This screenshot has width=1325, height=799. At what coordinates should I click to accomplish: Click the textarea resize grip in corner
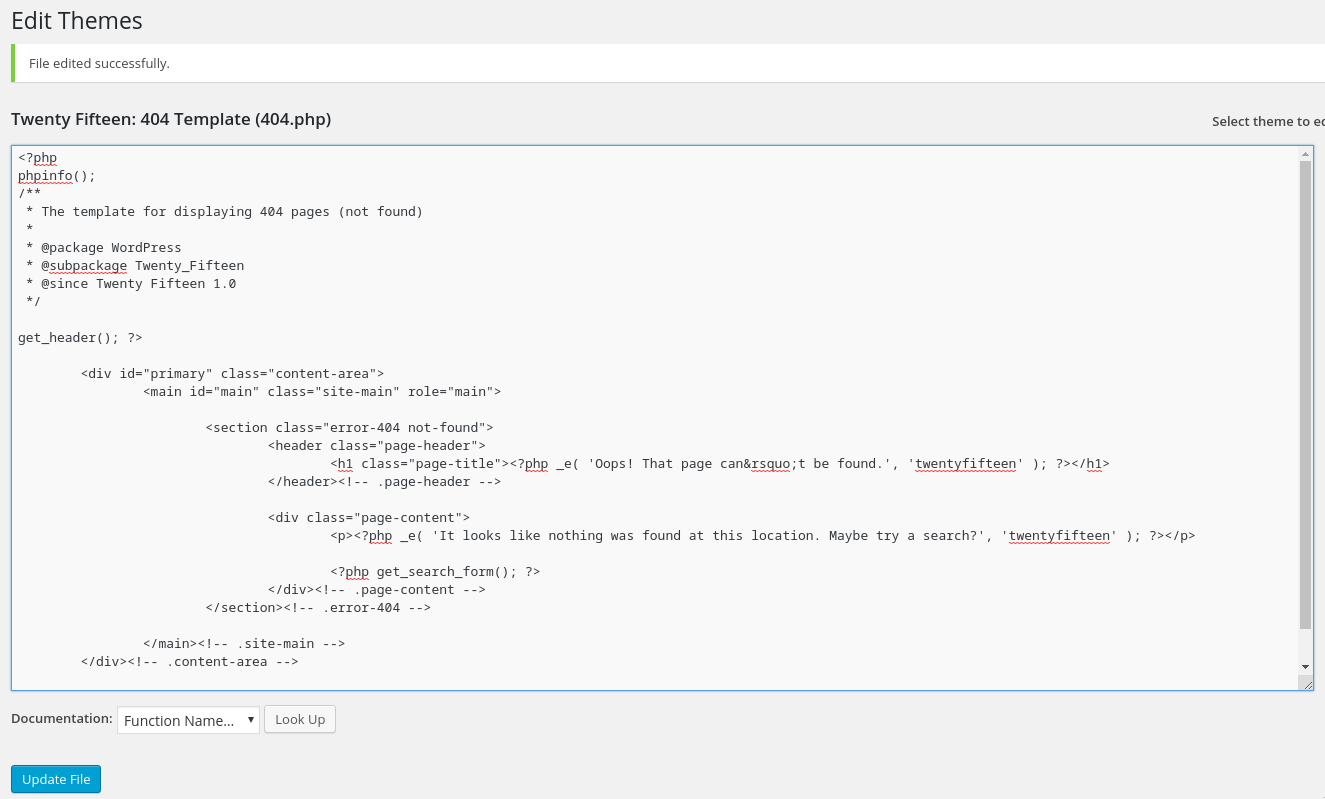1306,683
